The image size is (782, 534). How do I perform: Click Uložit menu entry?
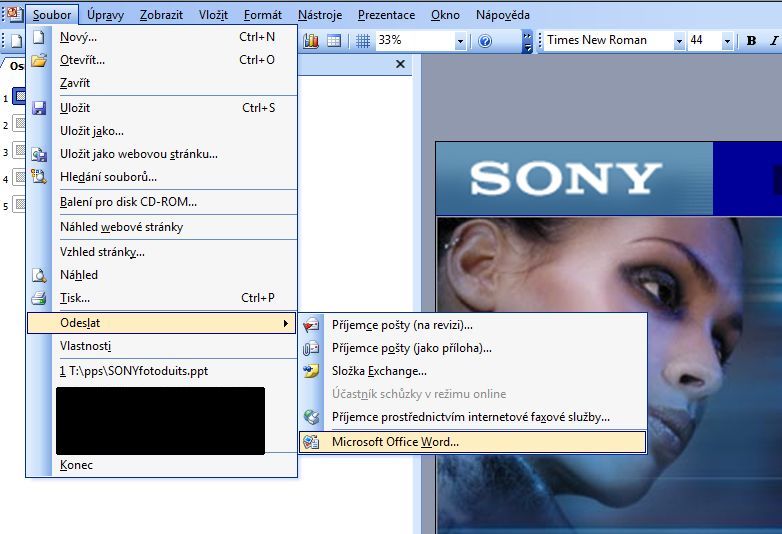[x=162, y=108]
